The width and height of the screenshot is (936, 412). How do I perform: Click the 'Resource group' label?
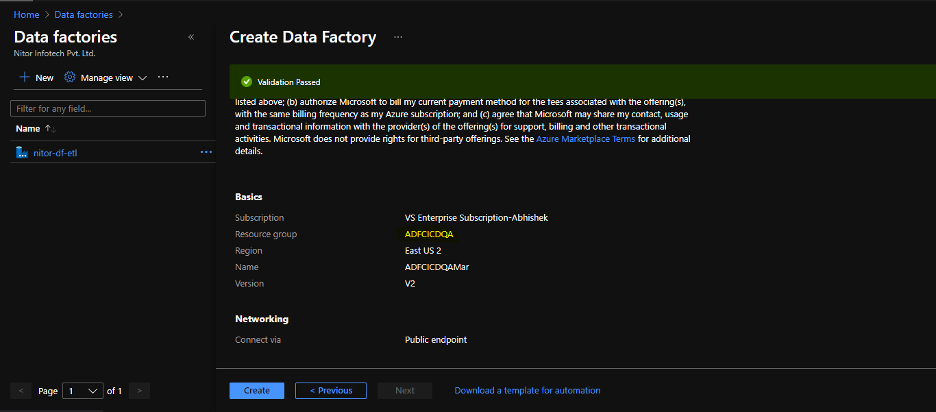[266, 234]
